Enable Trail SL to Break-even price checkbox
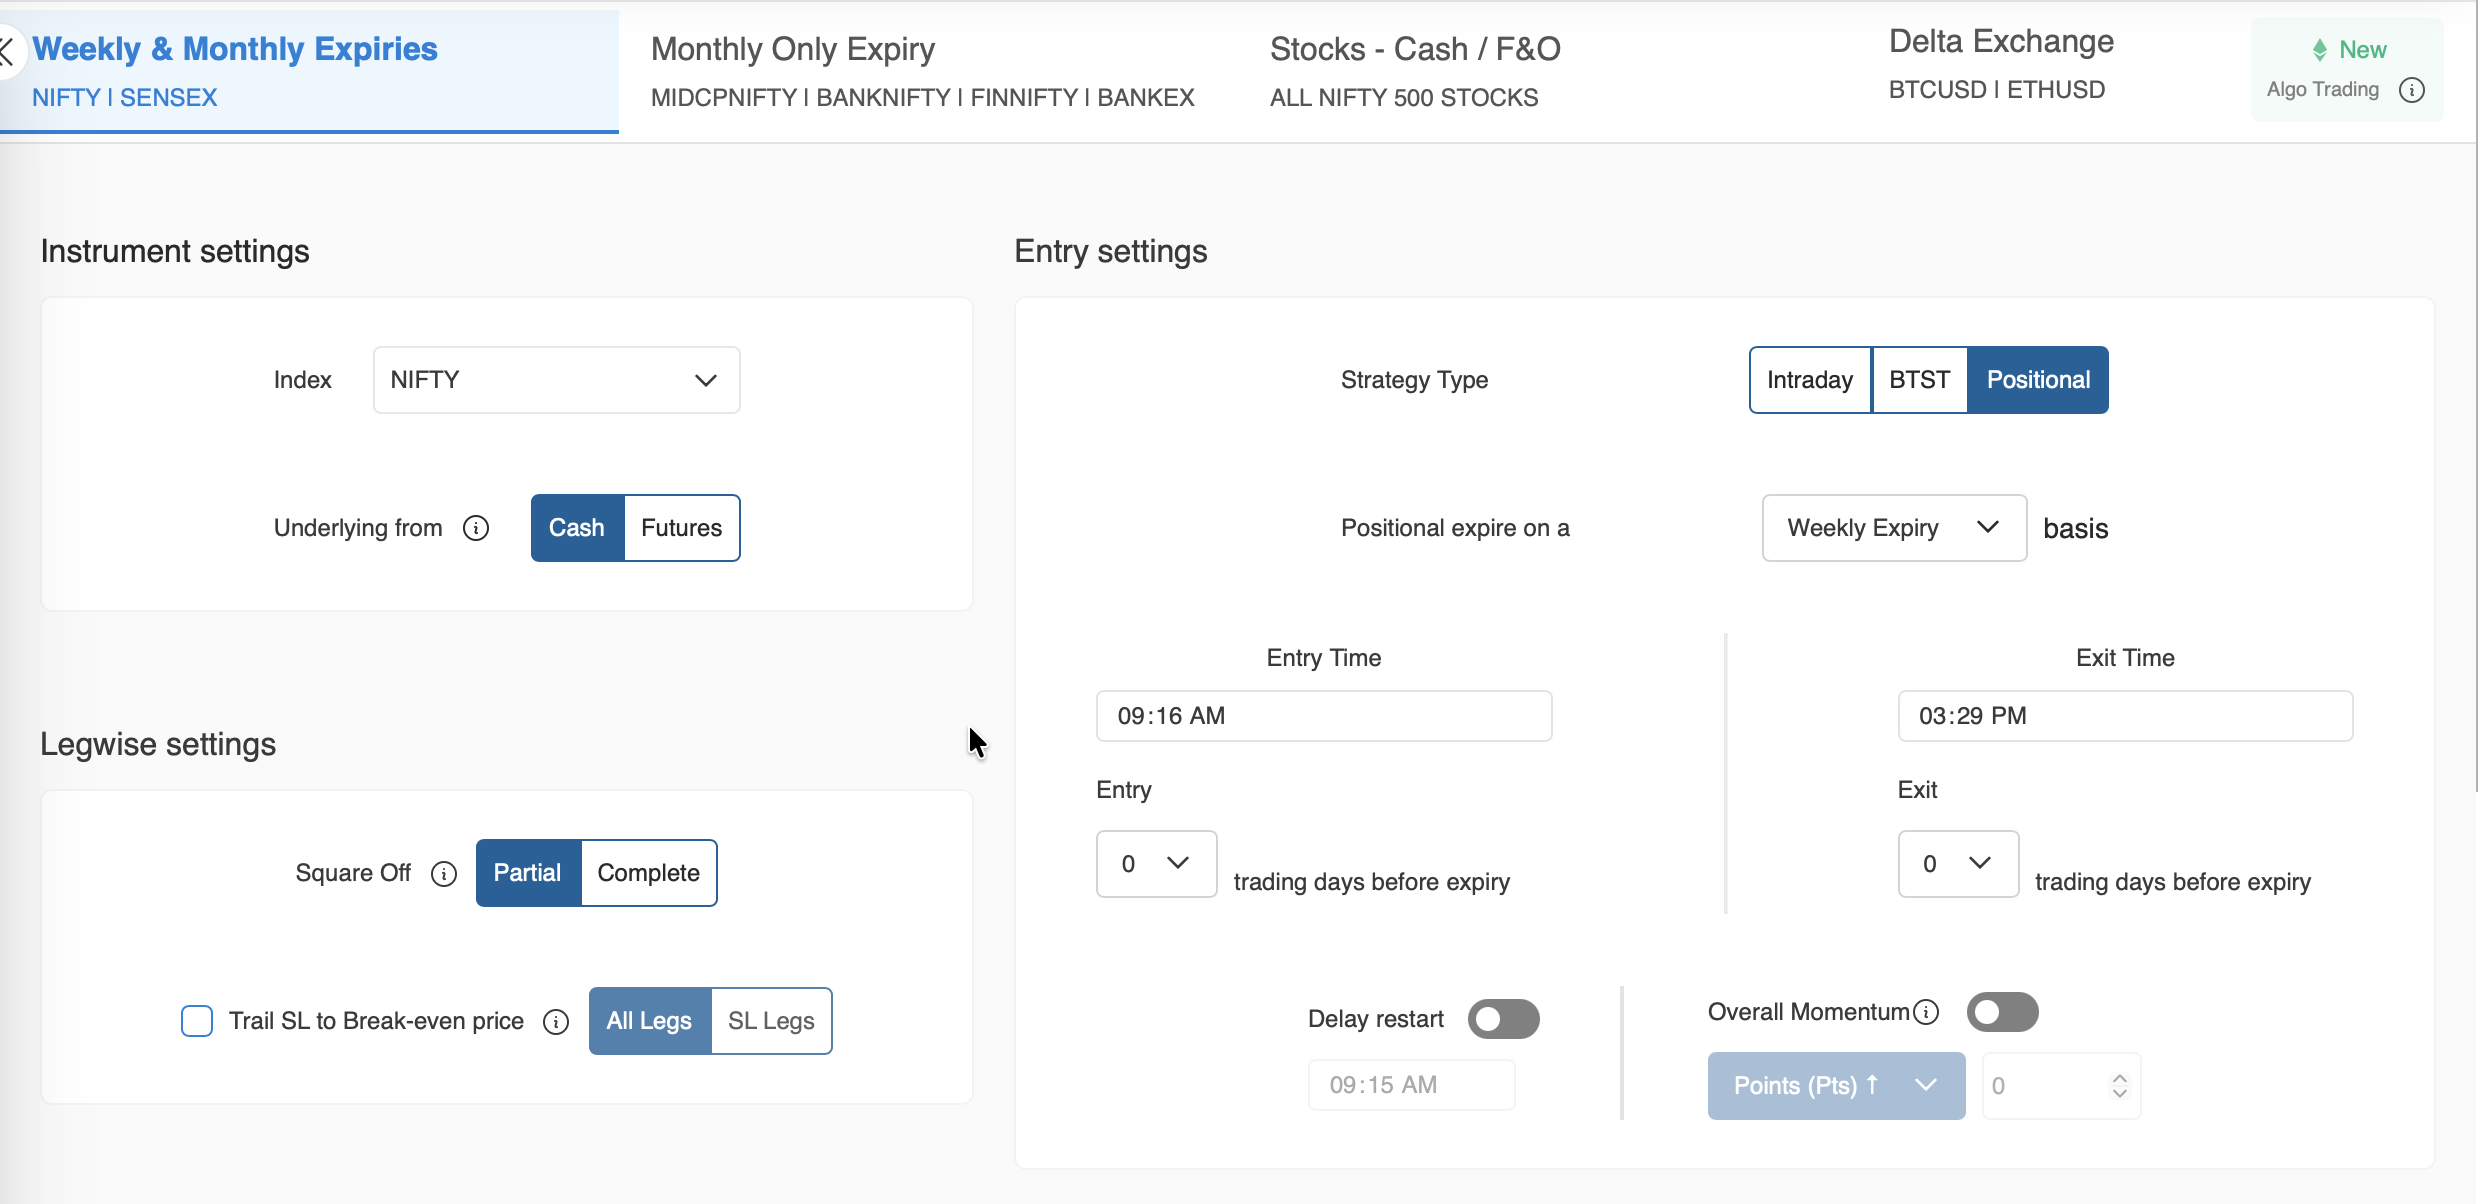Image resolution: width=2478 pixels, height=1204 pixels. (197, 1021)
